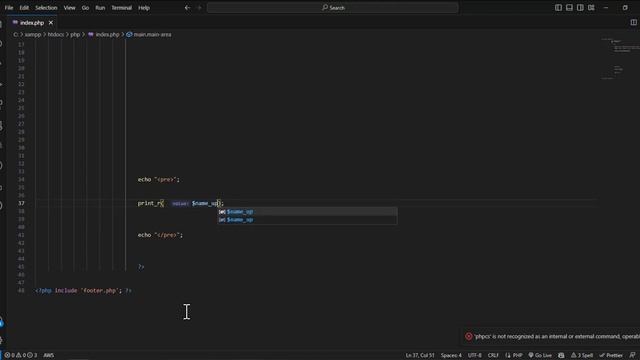Open the Run menu
Image resolution: width=640 pixels, height=360 pixels.
(100, 8)
